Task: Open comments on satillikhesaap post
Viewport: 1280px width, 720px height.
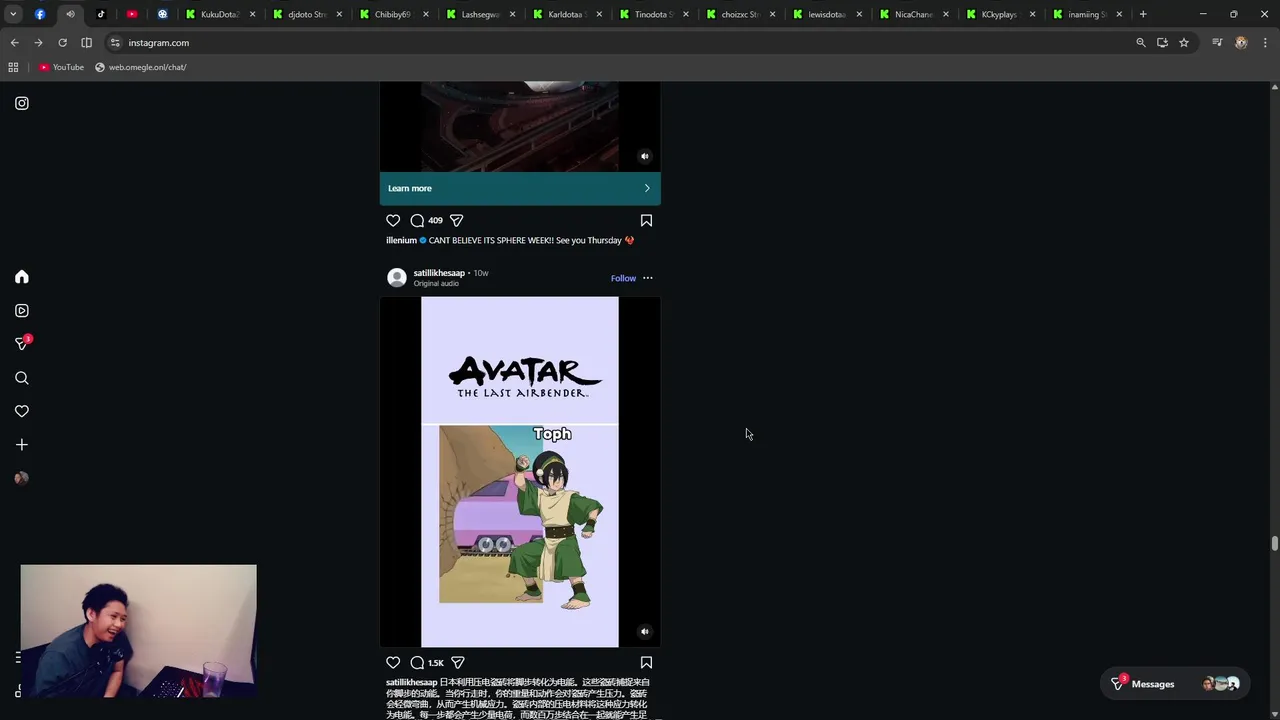Action: click(x=417, y=662)
